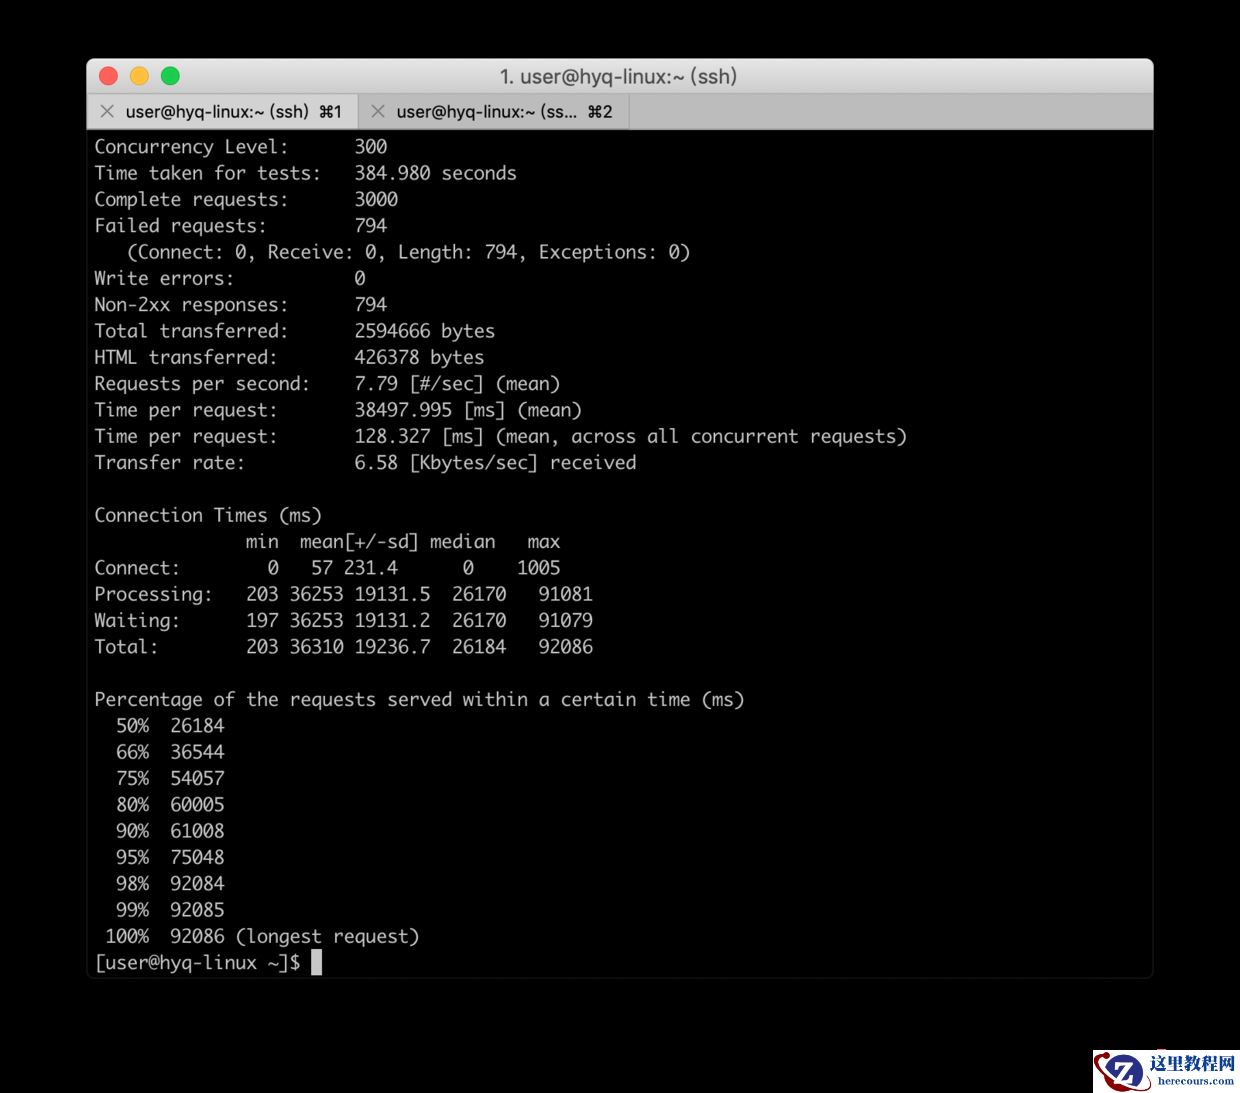Click '6.58 [Kbytes/sec] received' transfer rate

coord(495,462)
